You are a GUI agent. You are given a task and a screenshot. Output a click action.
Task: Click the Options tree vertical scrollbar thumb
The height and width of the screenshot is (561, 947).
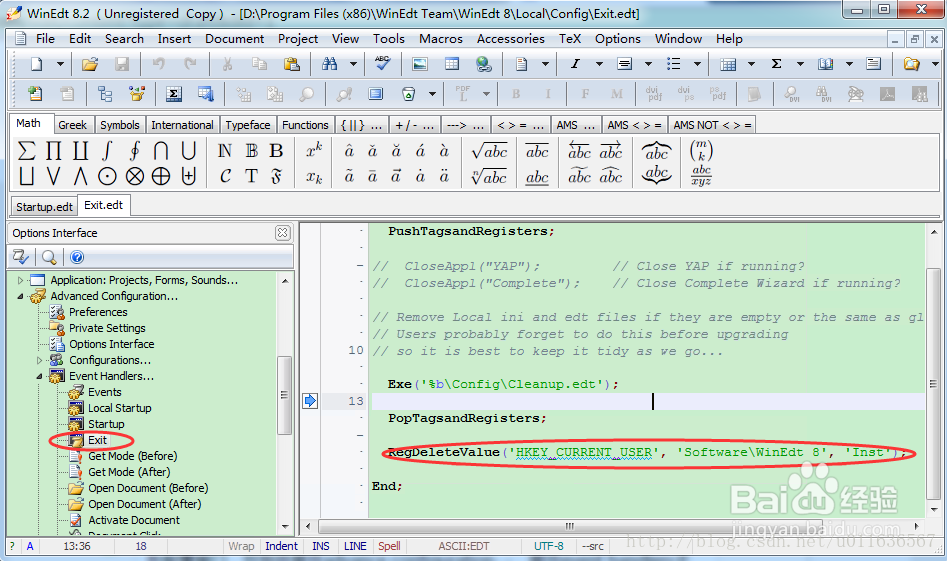click(284, 395)
